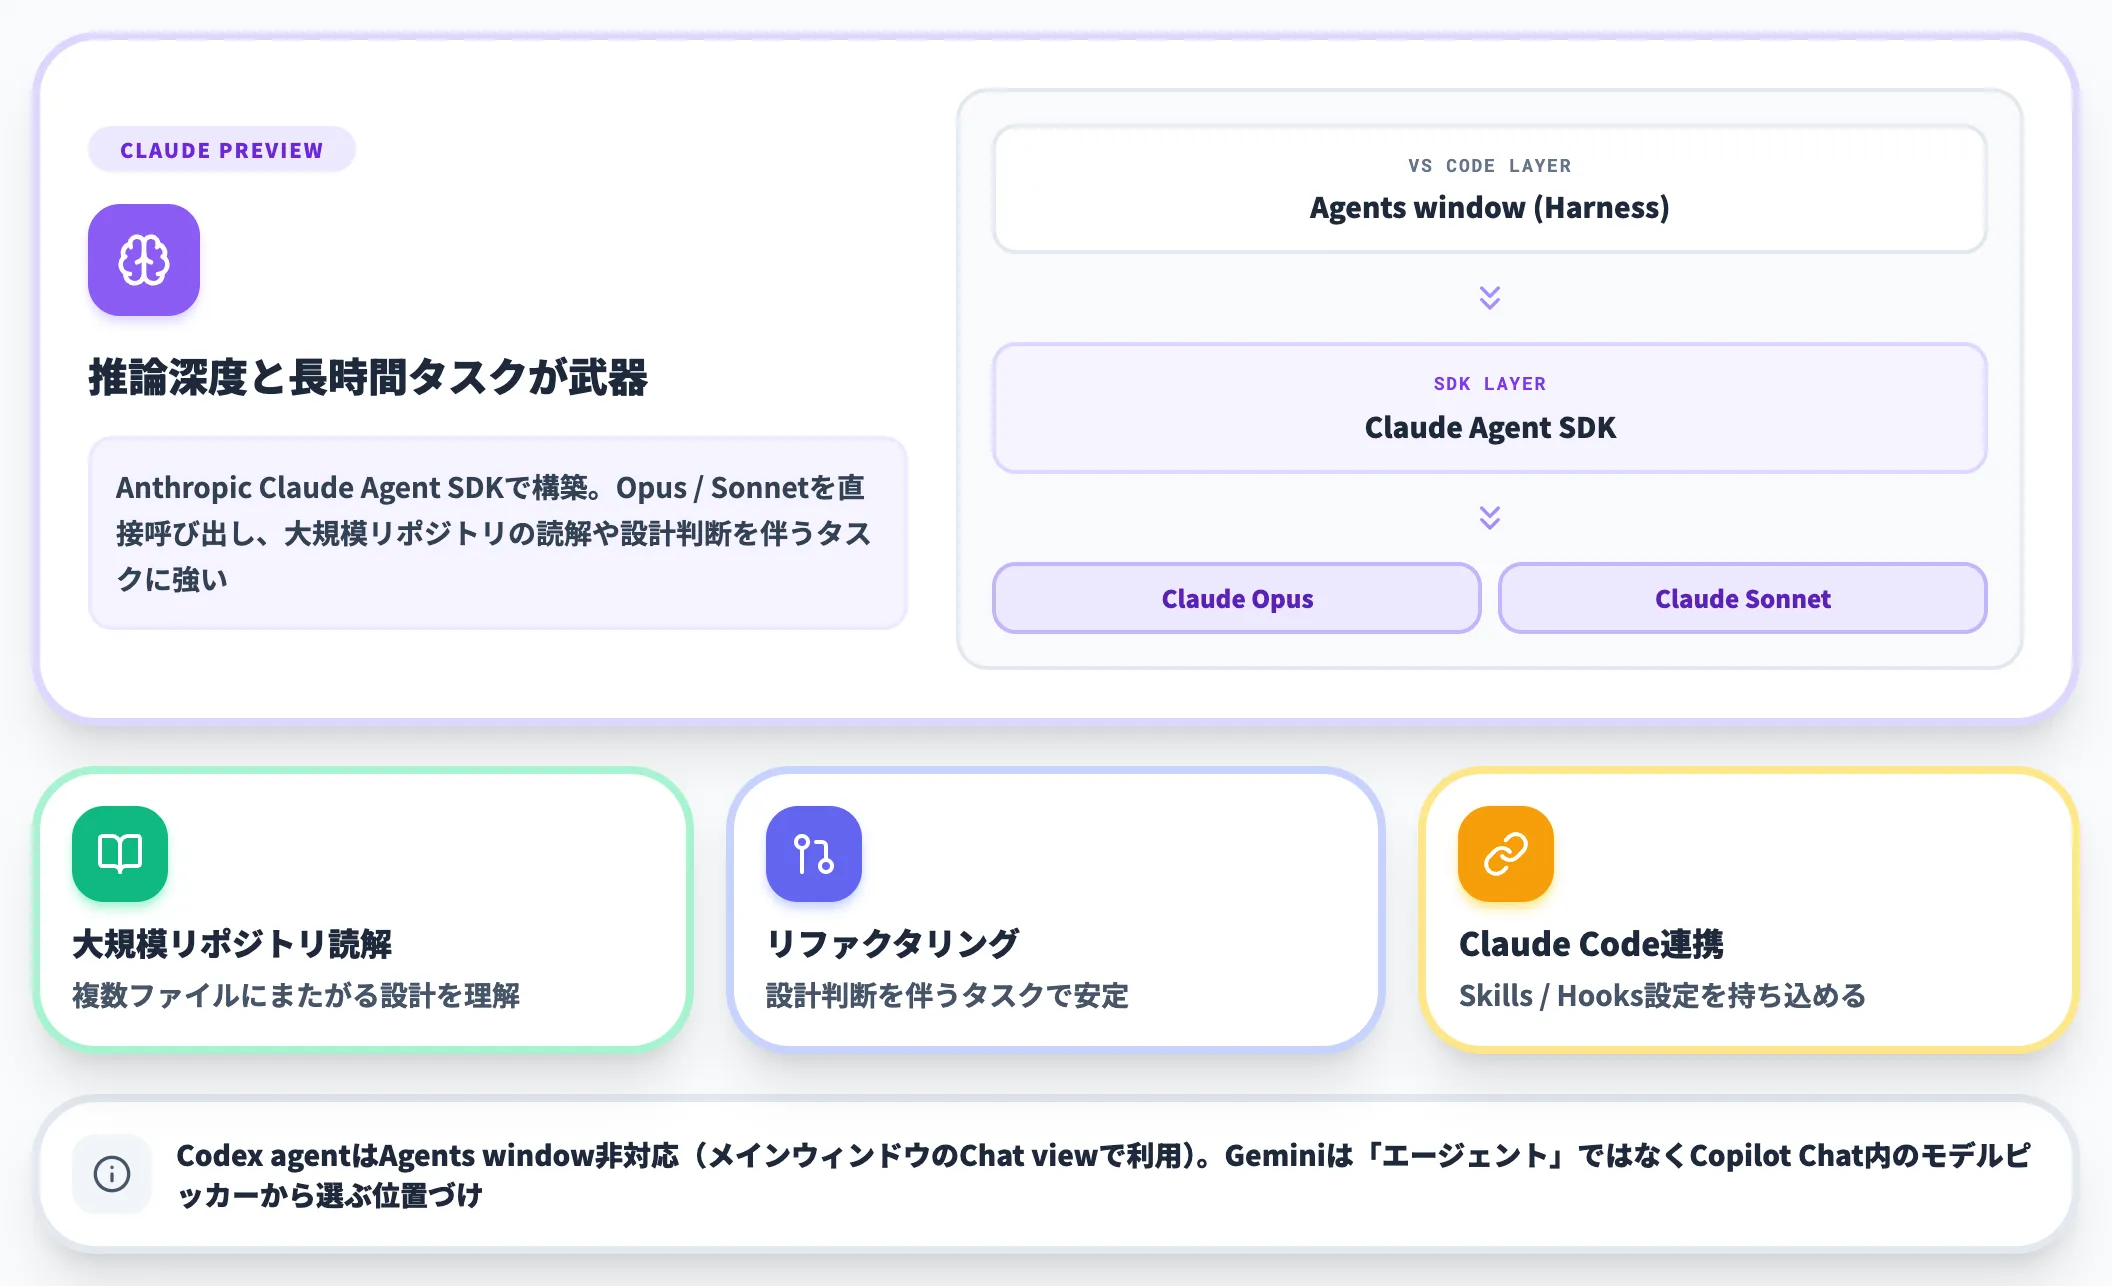Click the Codex agent note text

(1104, 1175)
